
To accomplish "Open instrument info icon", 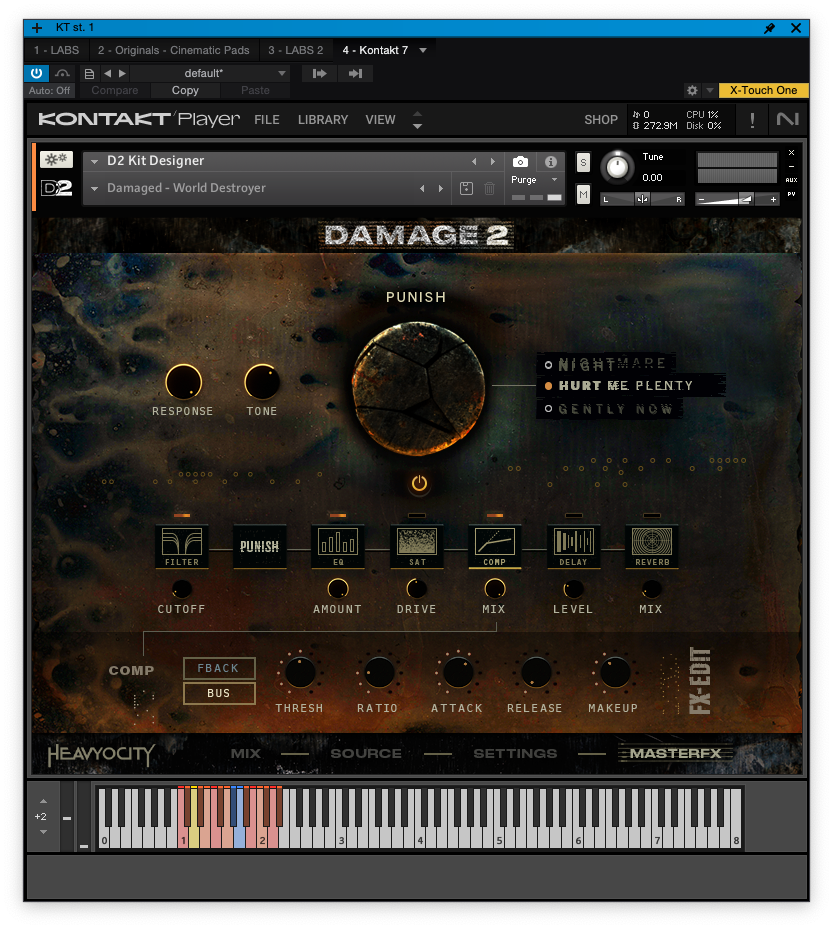I will point(550,162).
